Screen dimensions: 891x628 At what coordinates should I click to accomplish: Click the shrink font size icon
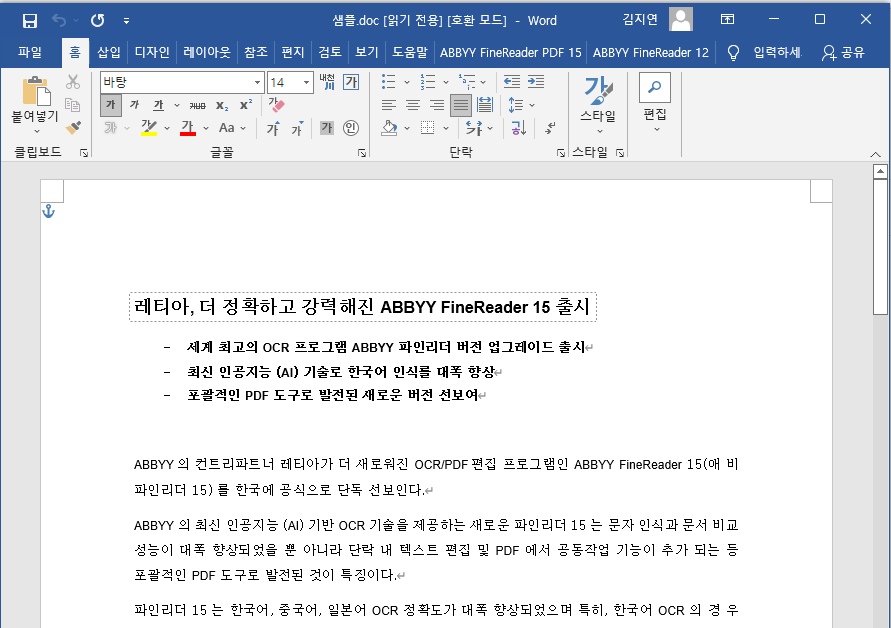pyautogui.click(x=297, y=128)
